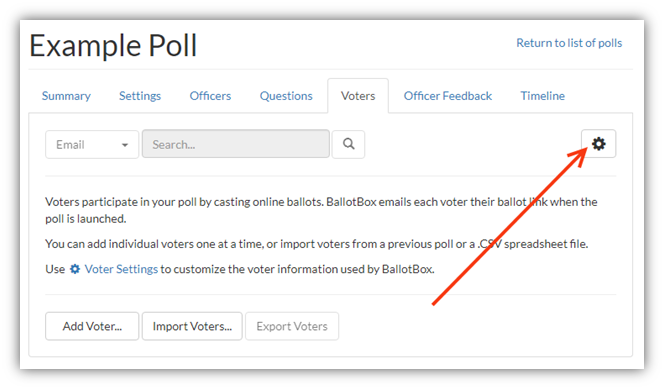Click the paragraph about importing .CSV voters
The width and height of the screenshot is (664, 389).
point(316,244)
